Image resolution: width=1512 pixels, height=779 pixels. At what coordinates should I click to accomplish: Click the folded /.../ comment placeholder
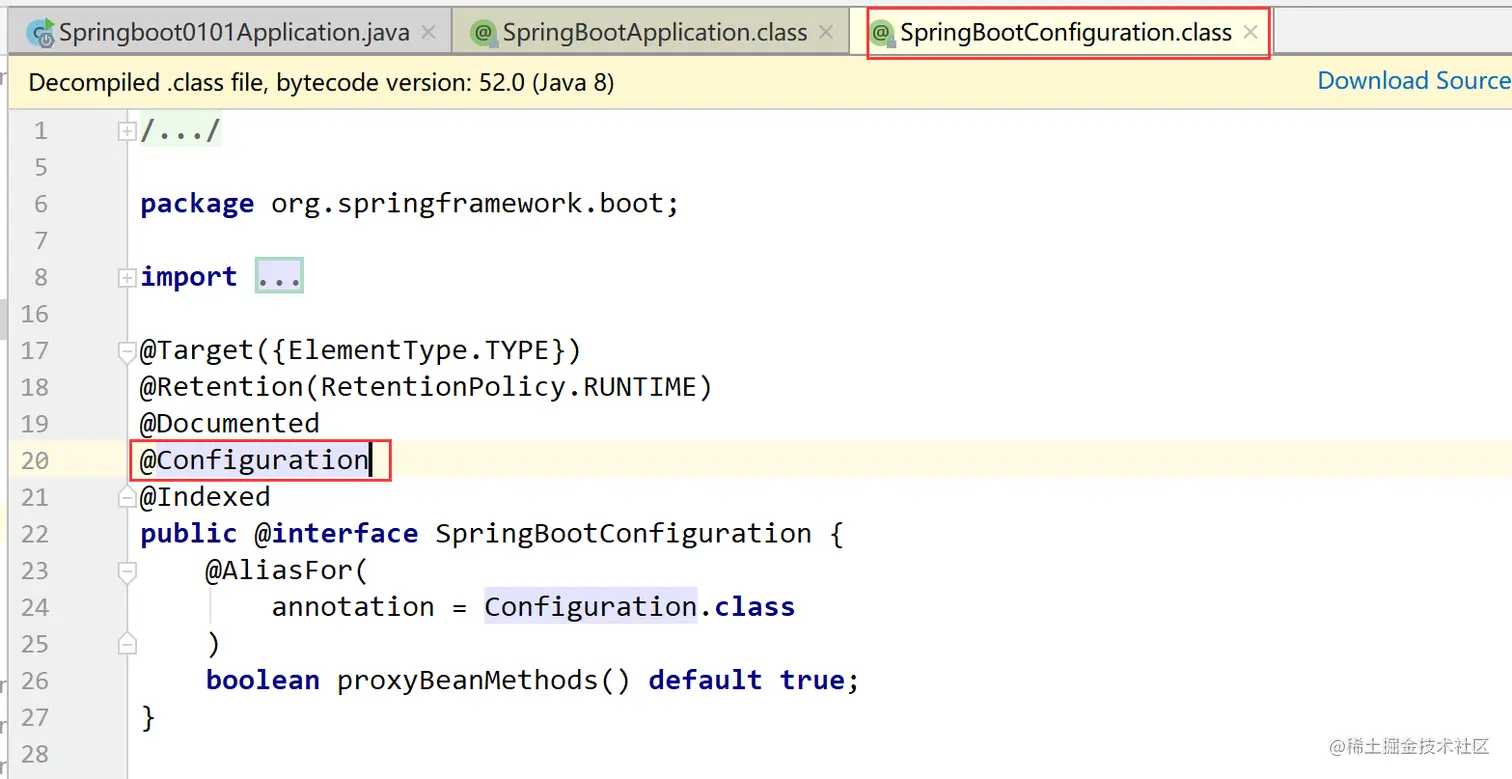pyautogui.click(x=180, y=131)
